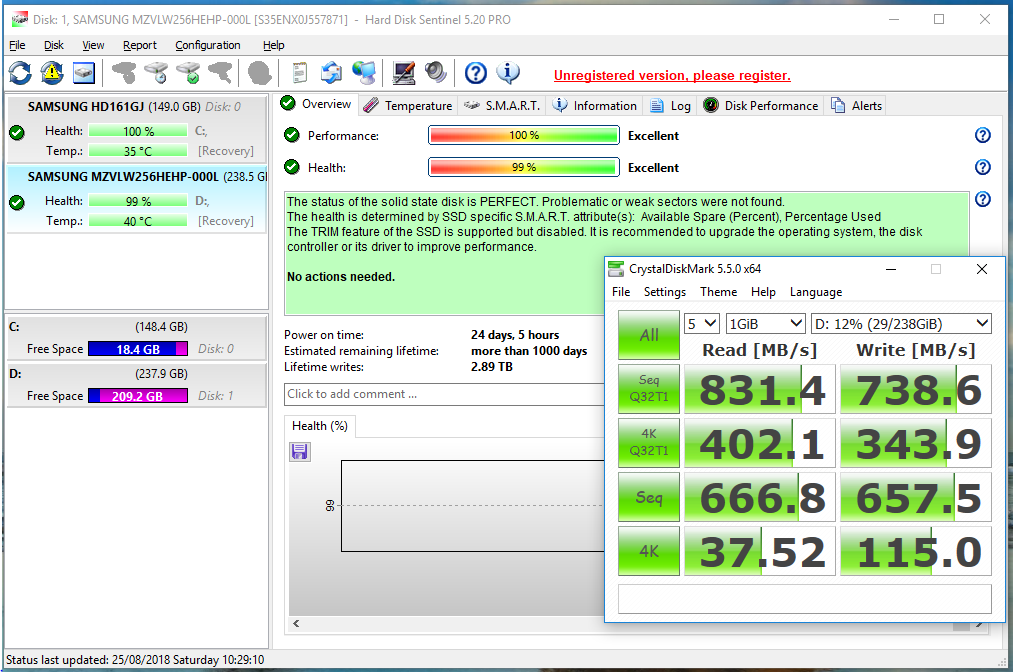1013x672 pixels.
Task: Run the Seq Q32T1 benchmark test
Action: point(648,389)
